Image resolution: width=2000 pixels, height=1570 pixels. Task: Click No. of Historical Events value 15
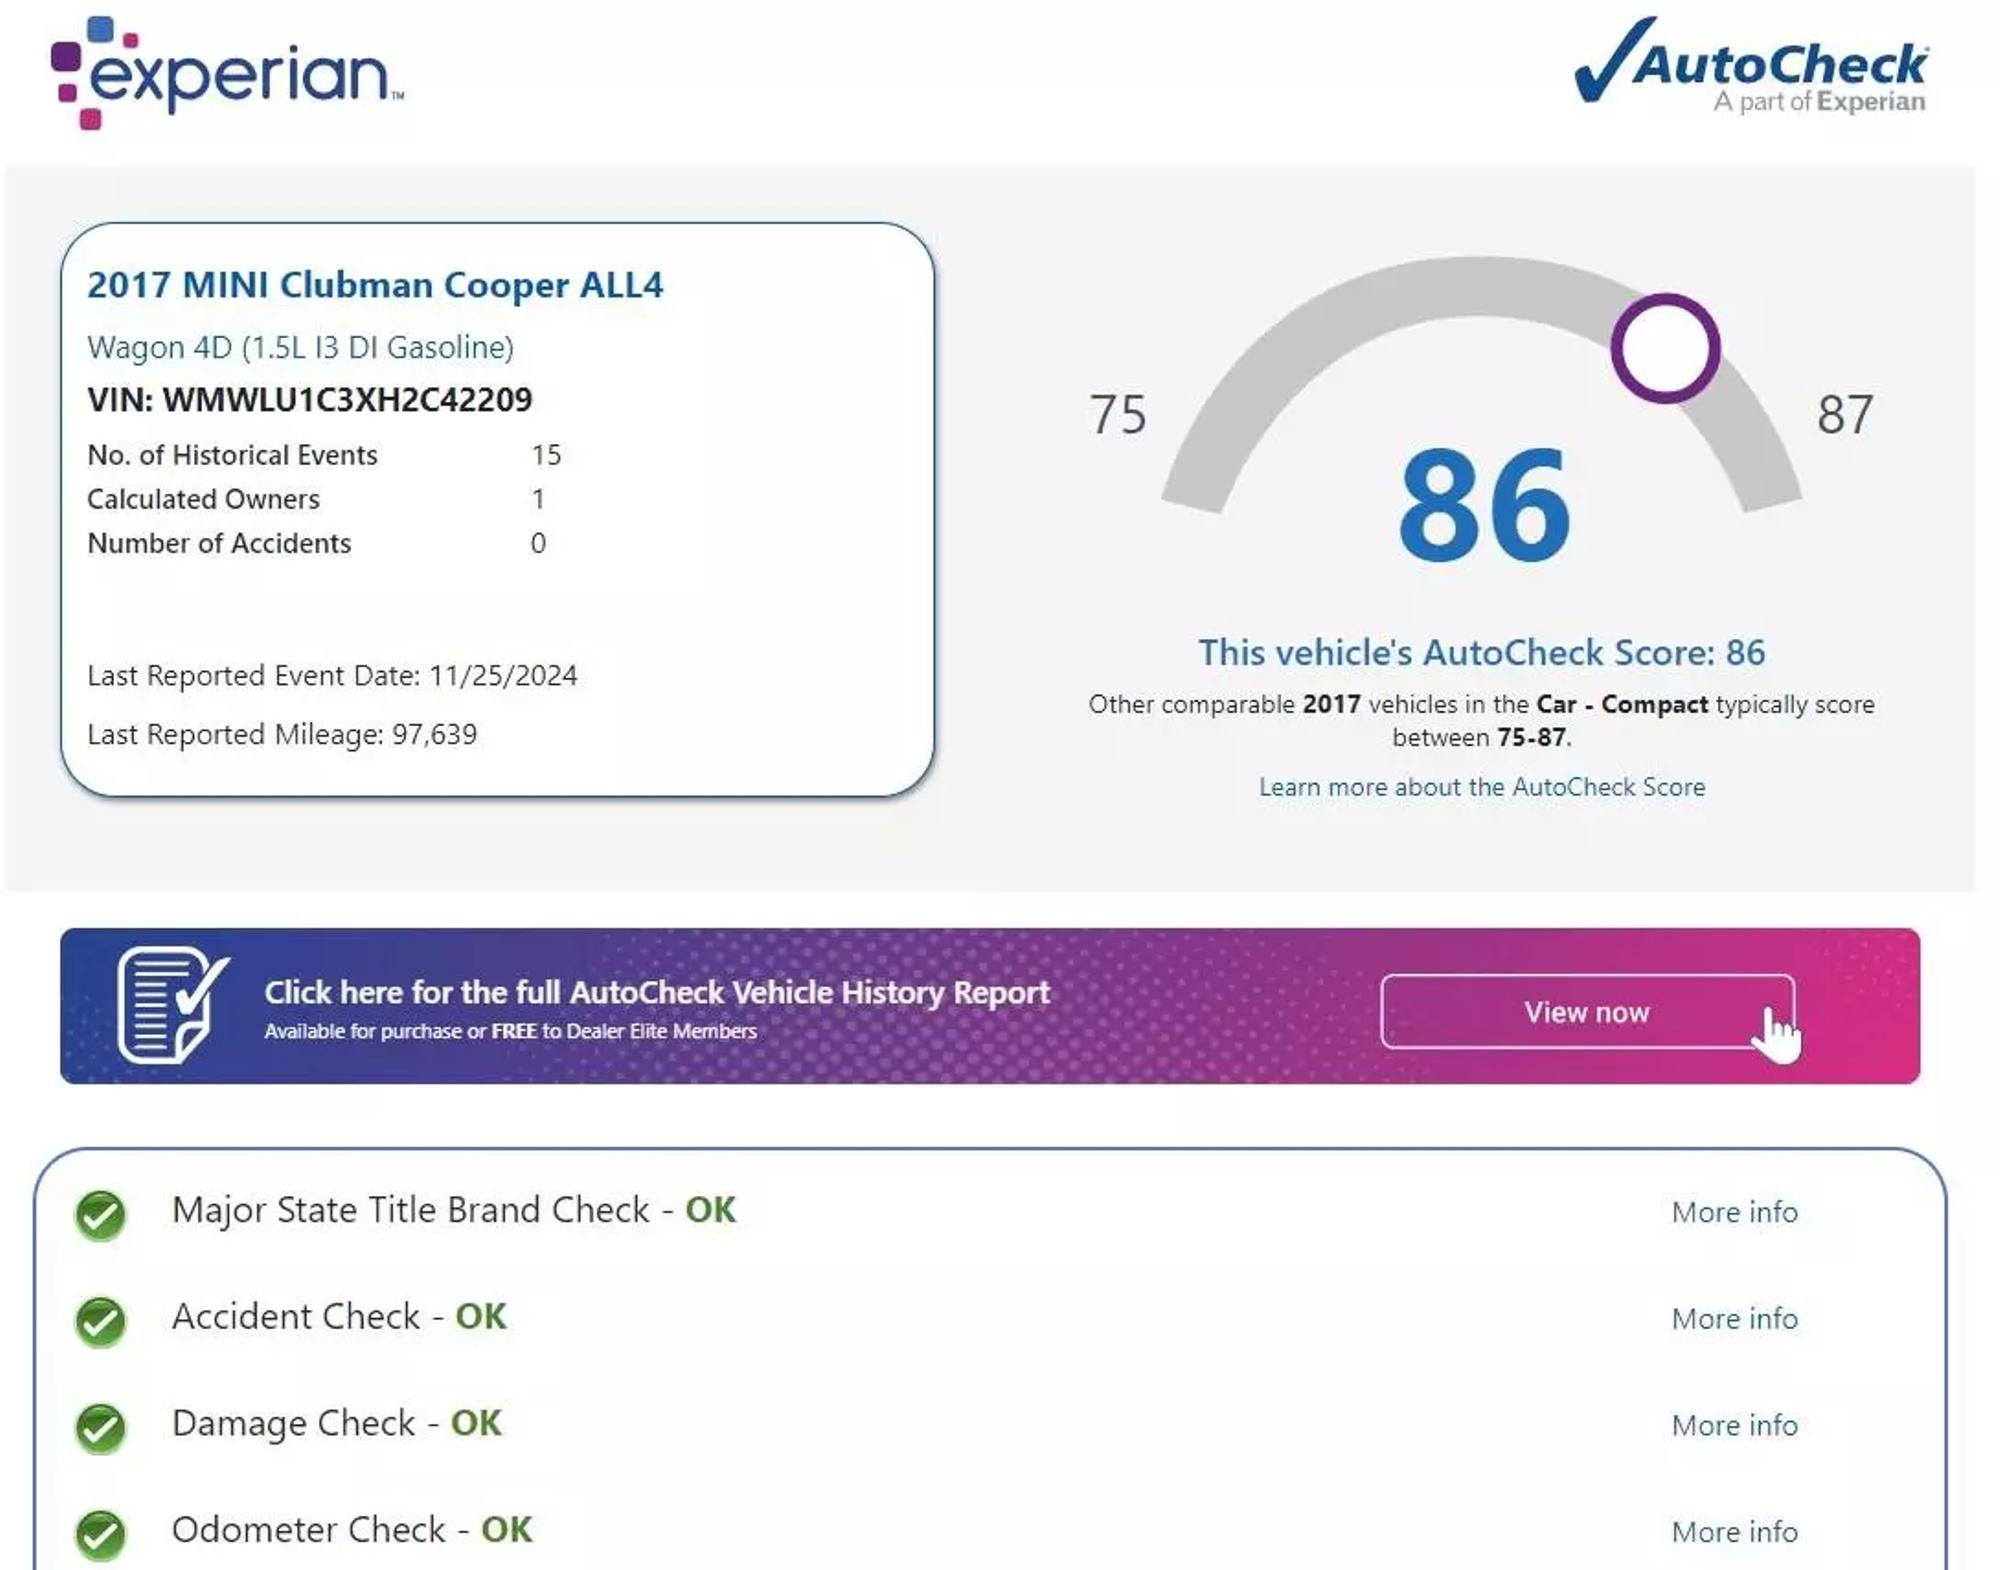(546, 455)
